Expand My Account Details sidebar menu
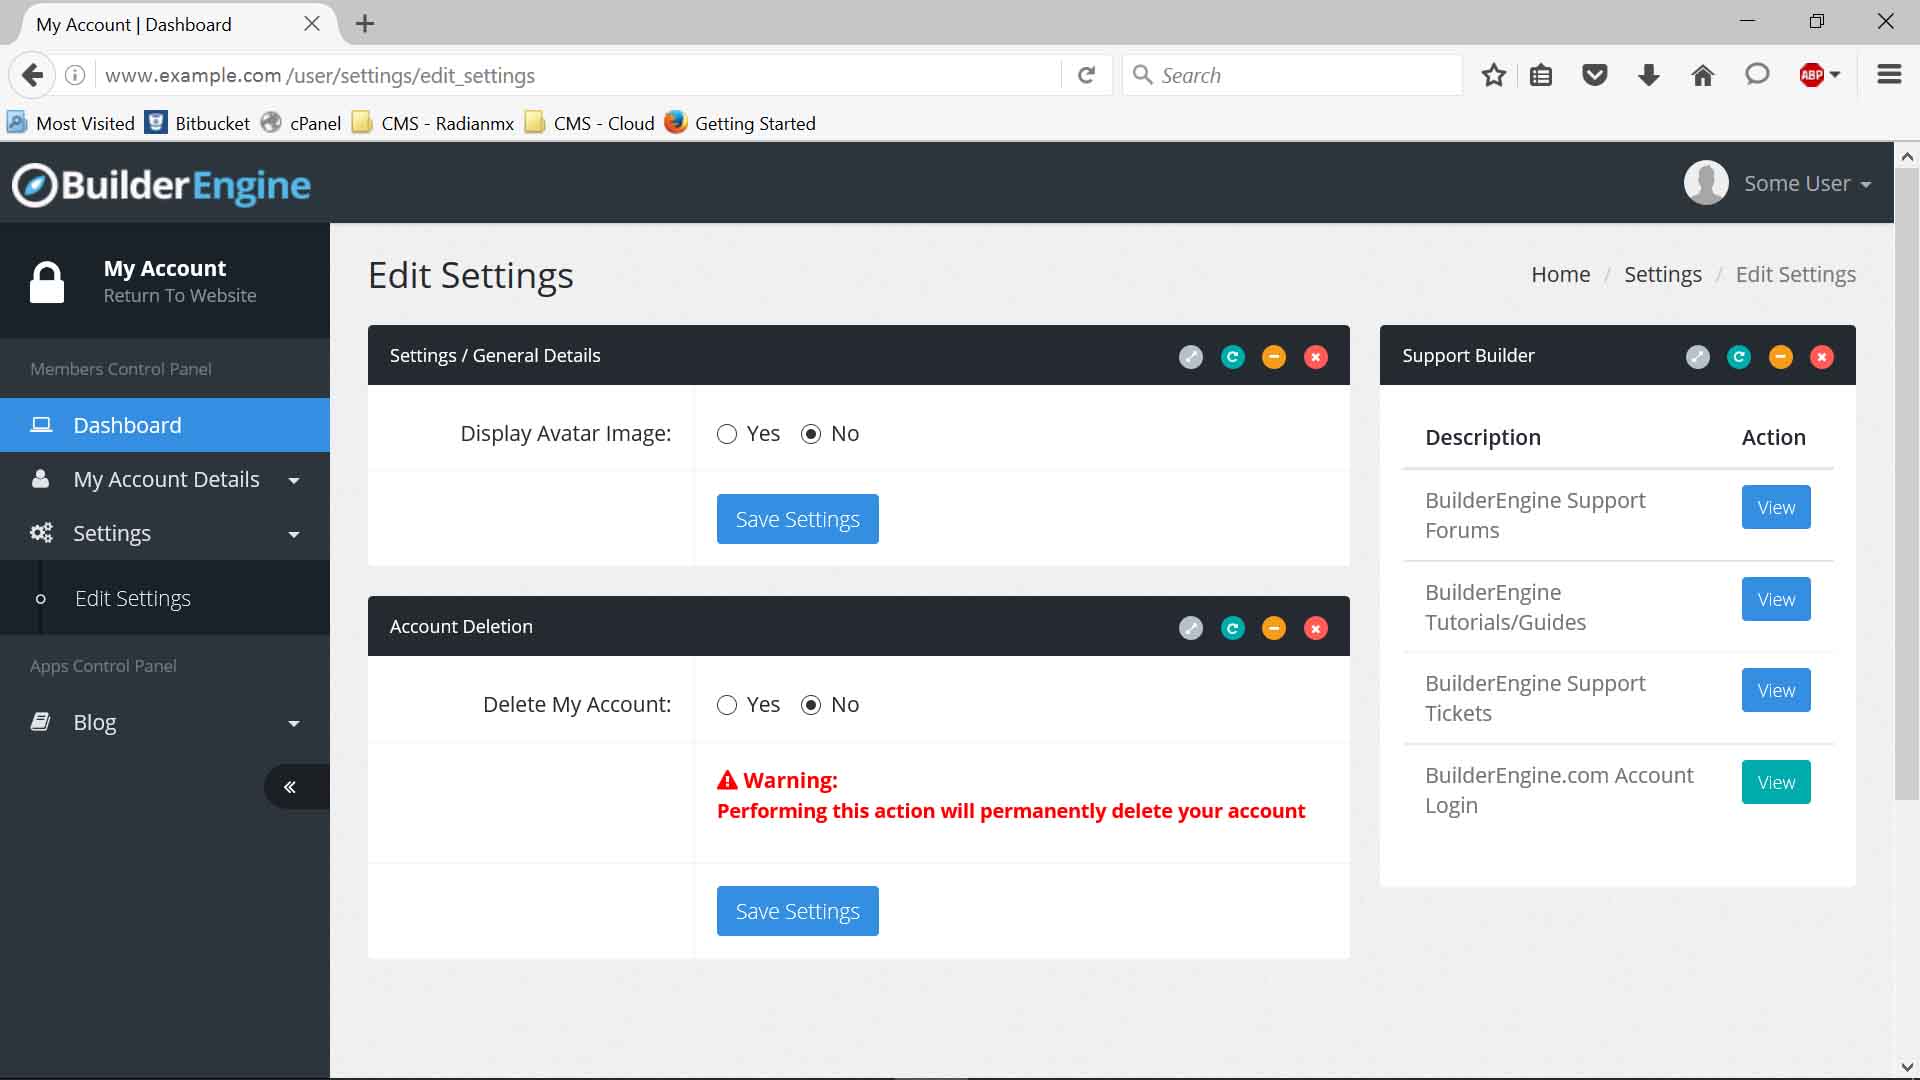 (165, 480)
